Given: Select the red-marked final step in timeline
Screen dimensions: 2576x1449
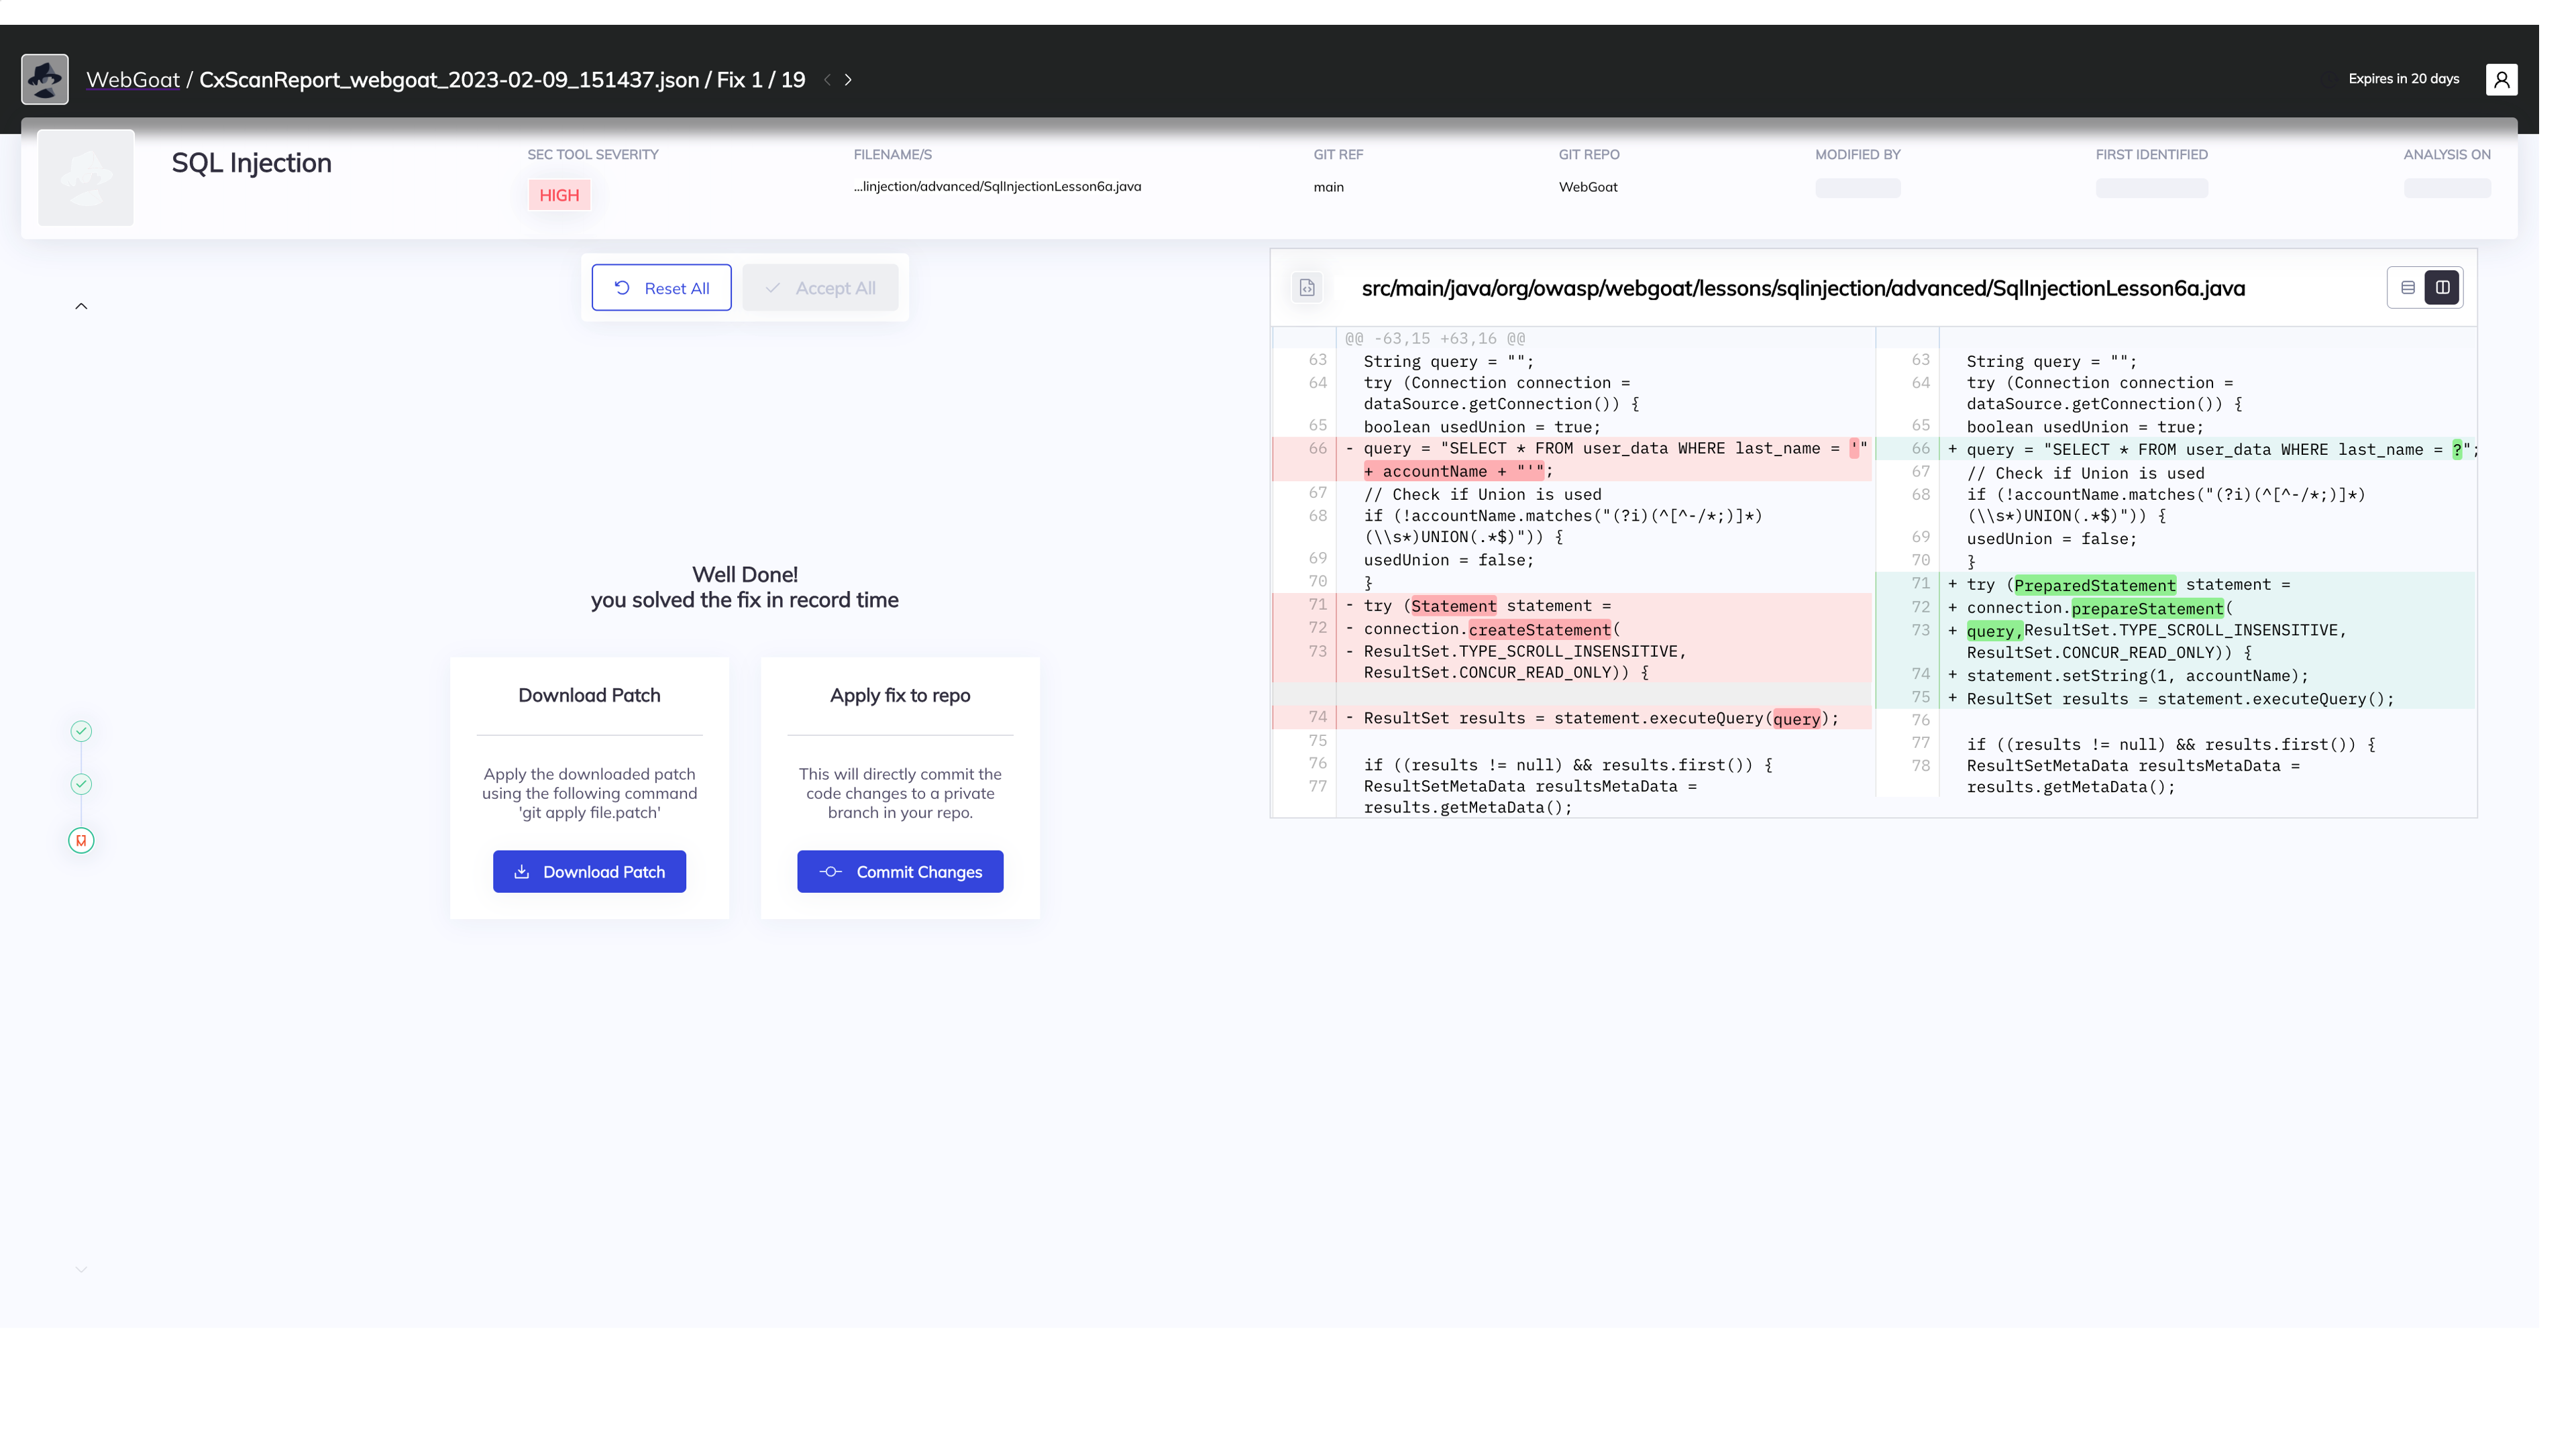Looking at the screenshot, I should pos(81,841).
